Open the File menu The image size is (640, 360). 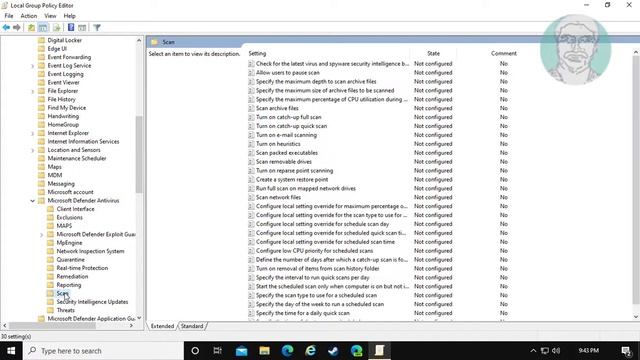[9, 16]
